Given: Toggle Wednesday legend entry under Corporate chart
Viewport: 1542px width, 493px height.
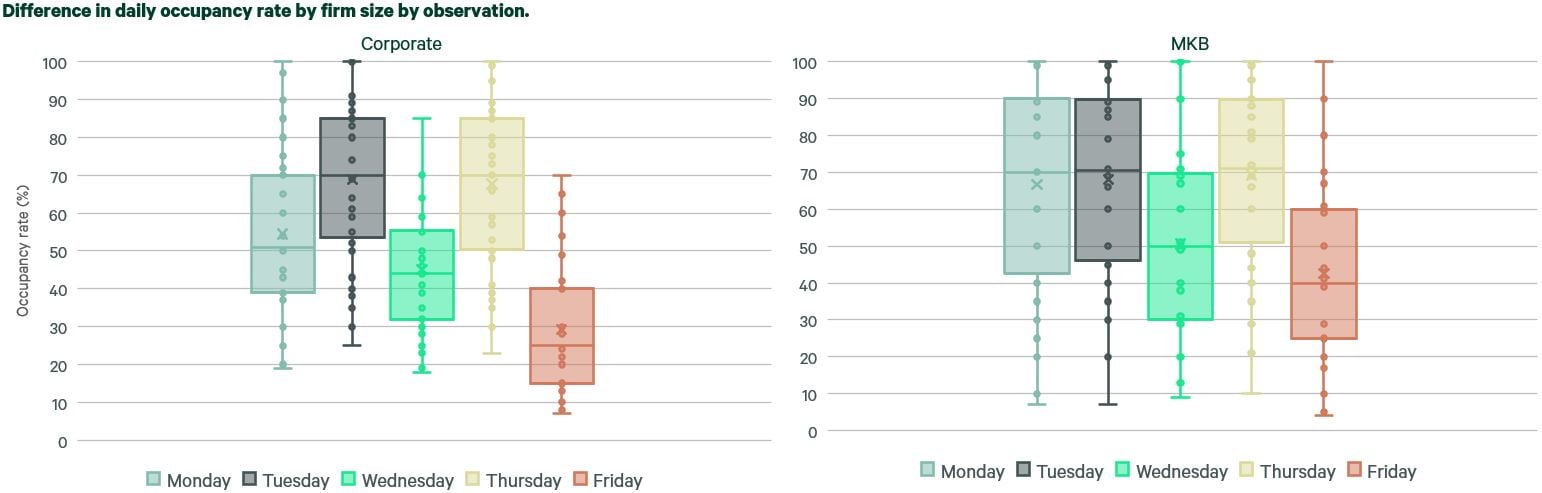Looking at the screenshot, I should coord(397,480).
